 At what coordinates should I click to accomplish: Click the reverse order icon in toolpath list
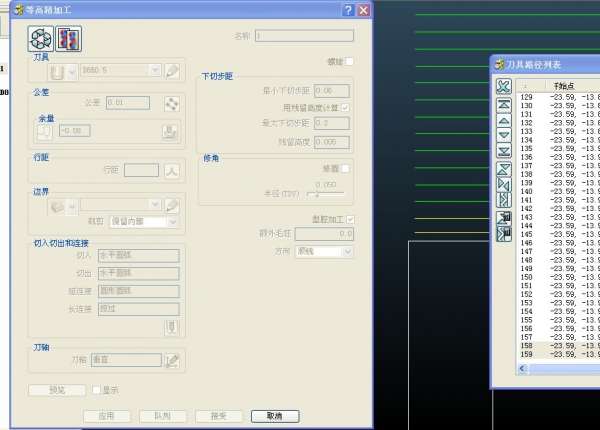pos(504,169)
